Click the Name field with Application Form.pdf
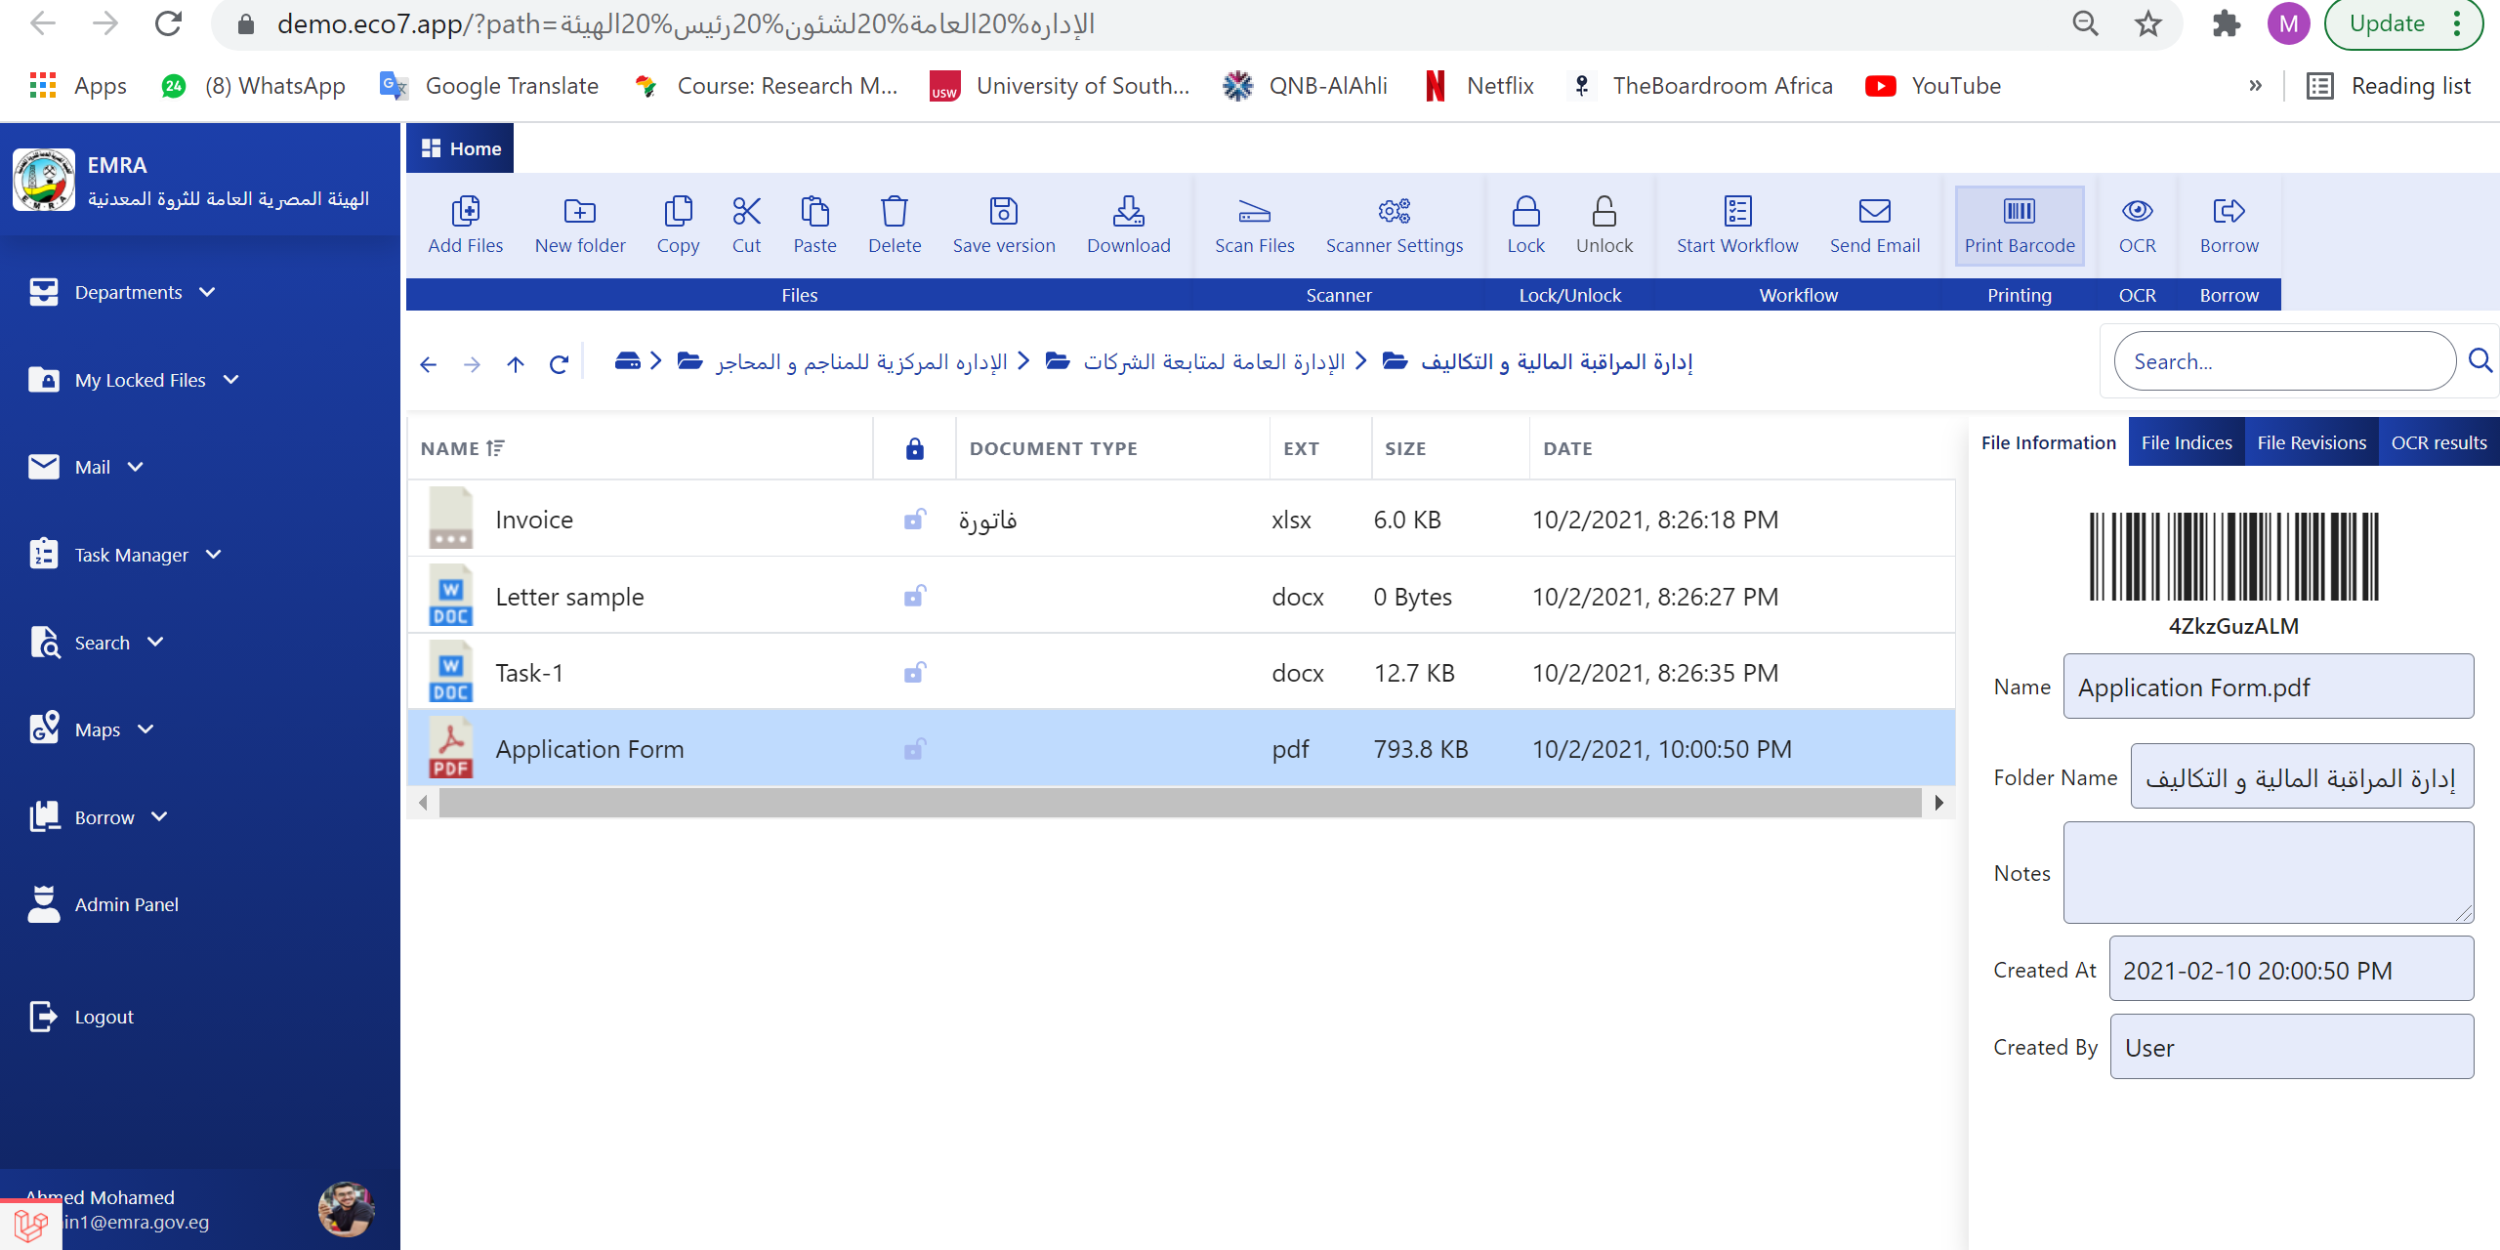This screenshot has height=1250, width=2500. click(2268, 687)
